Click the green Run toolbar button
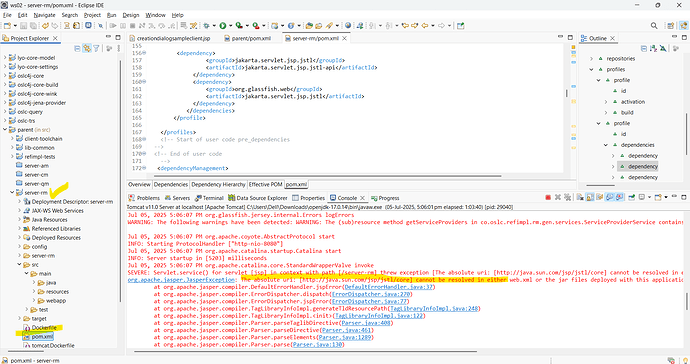This screenshot has width=690, height=364. [223, 26]
